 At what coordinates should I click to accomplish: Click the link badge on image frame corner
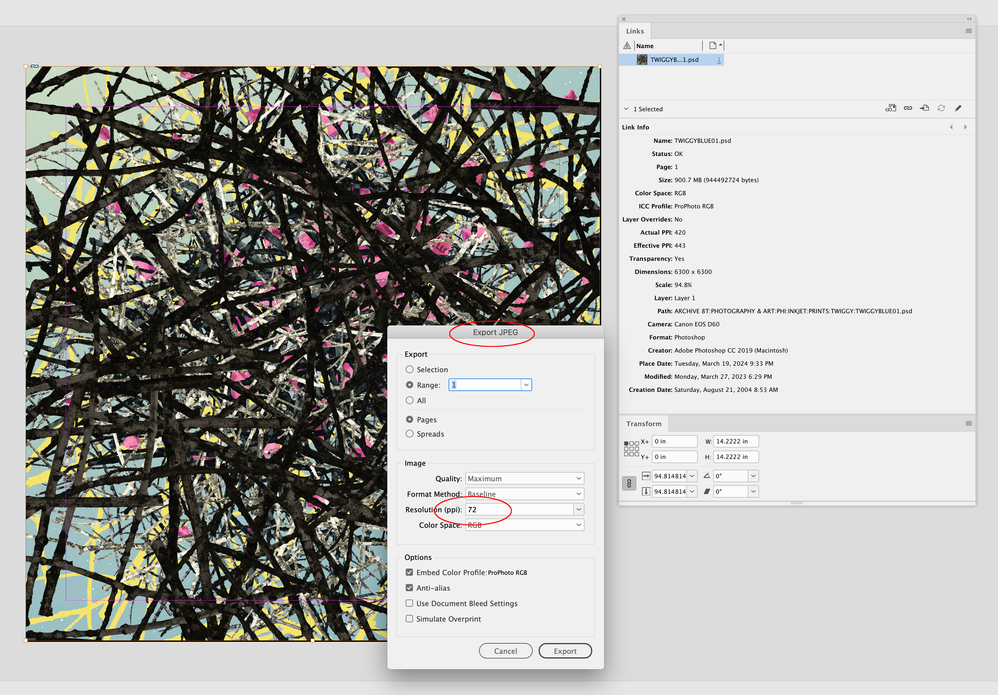(x=34, y=66)
